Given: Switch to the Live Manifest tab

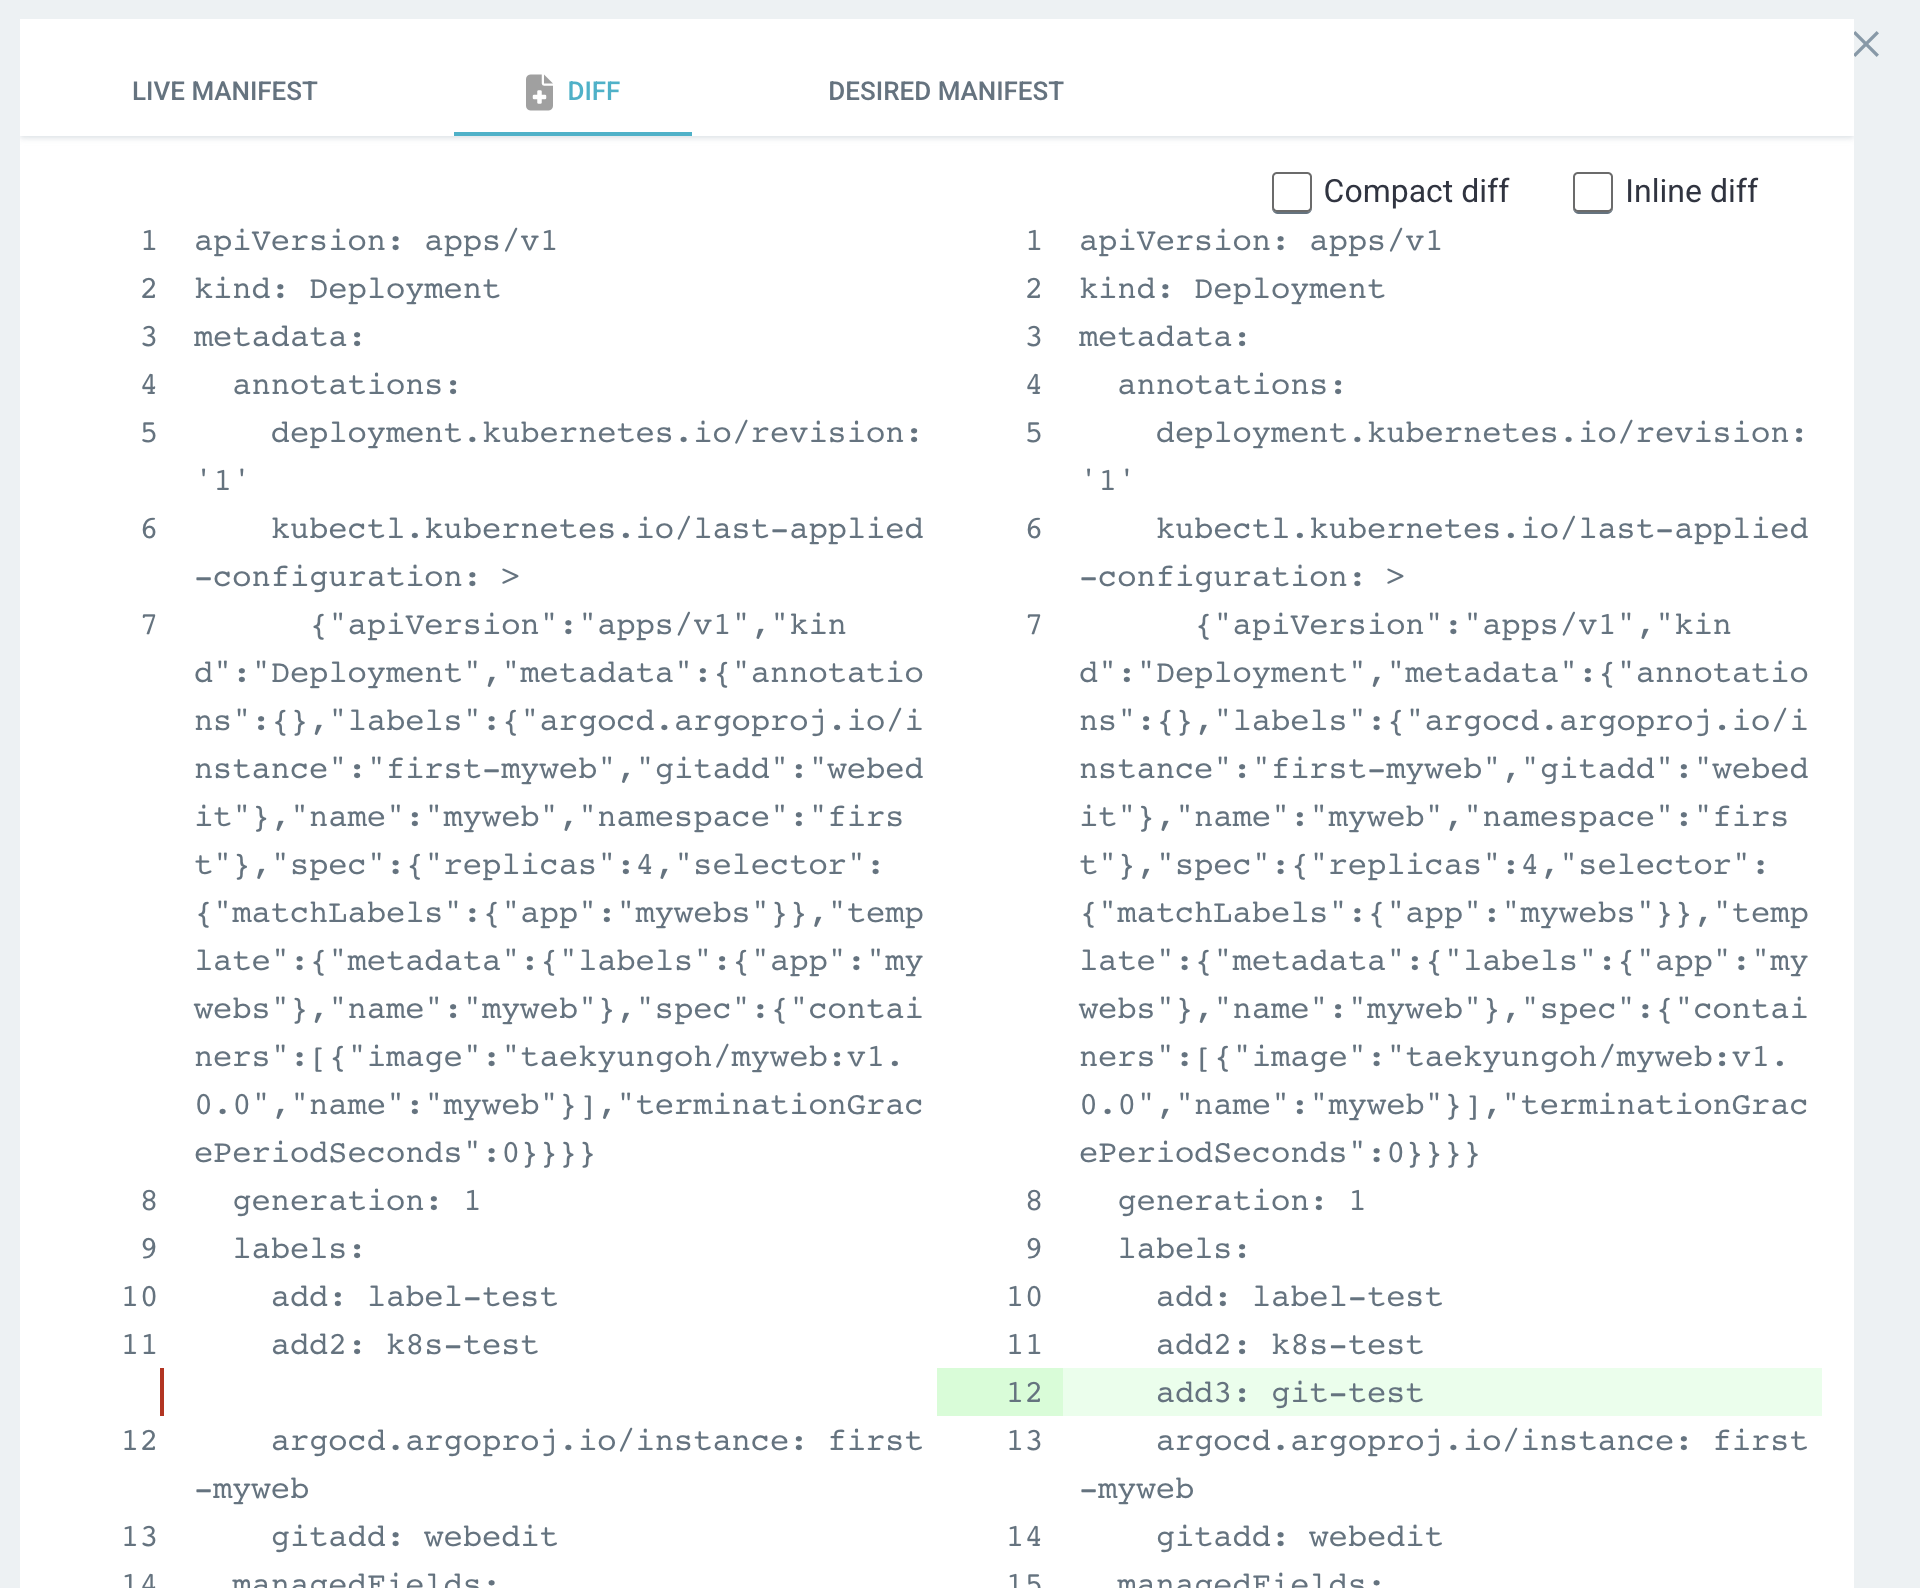Looking at the screenshot, I should [224, 92].
